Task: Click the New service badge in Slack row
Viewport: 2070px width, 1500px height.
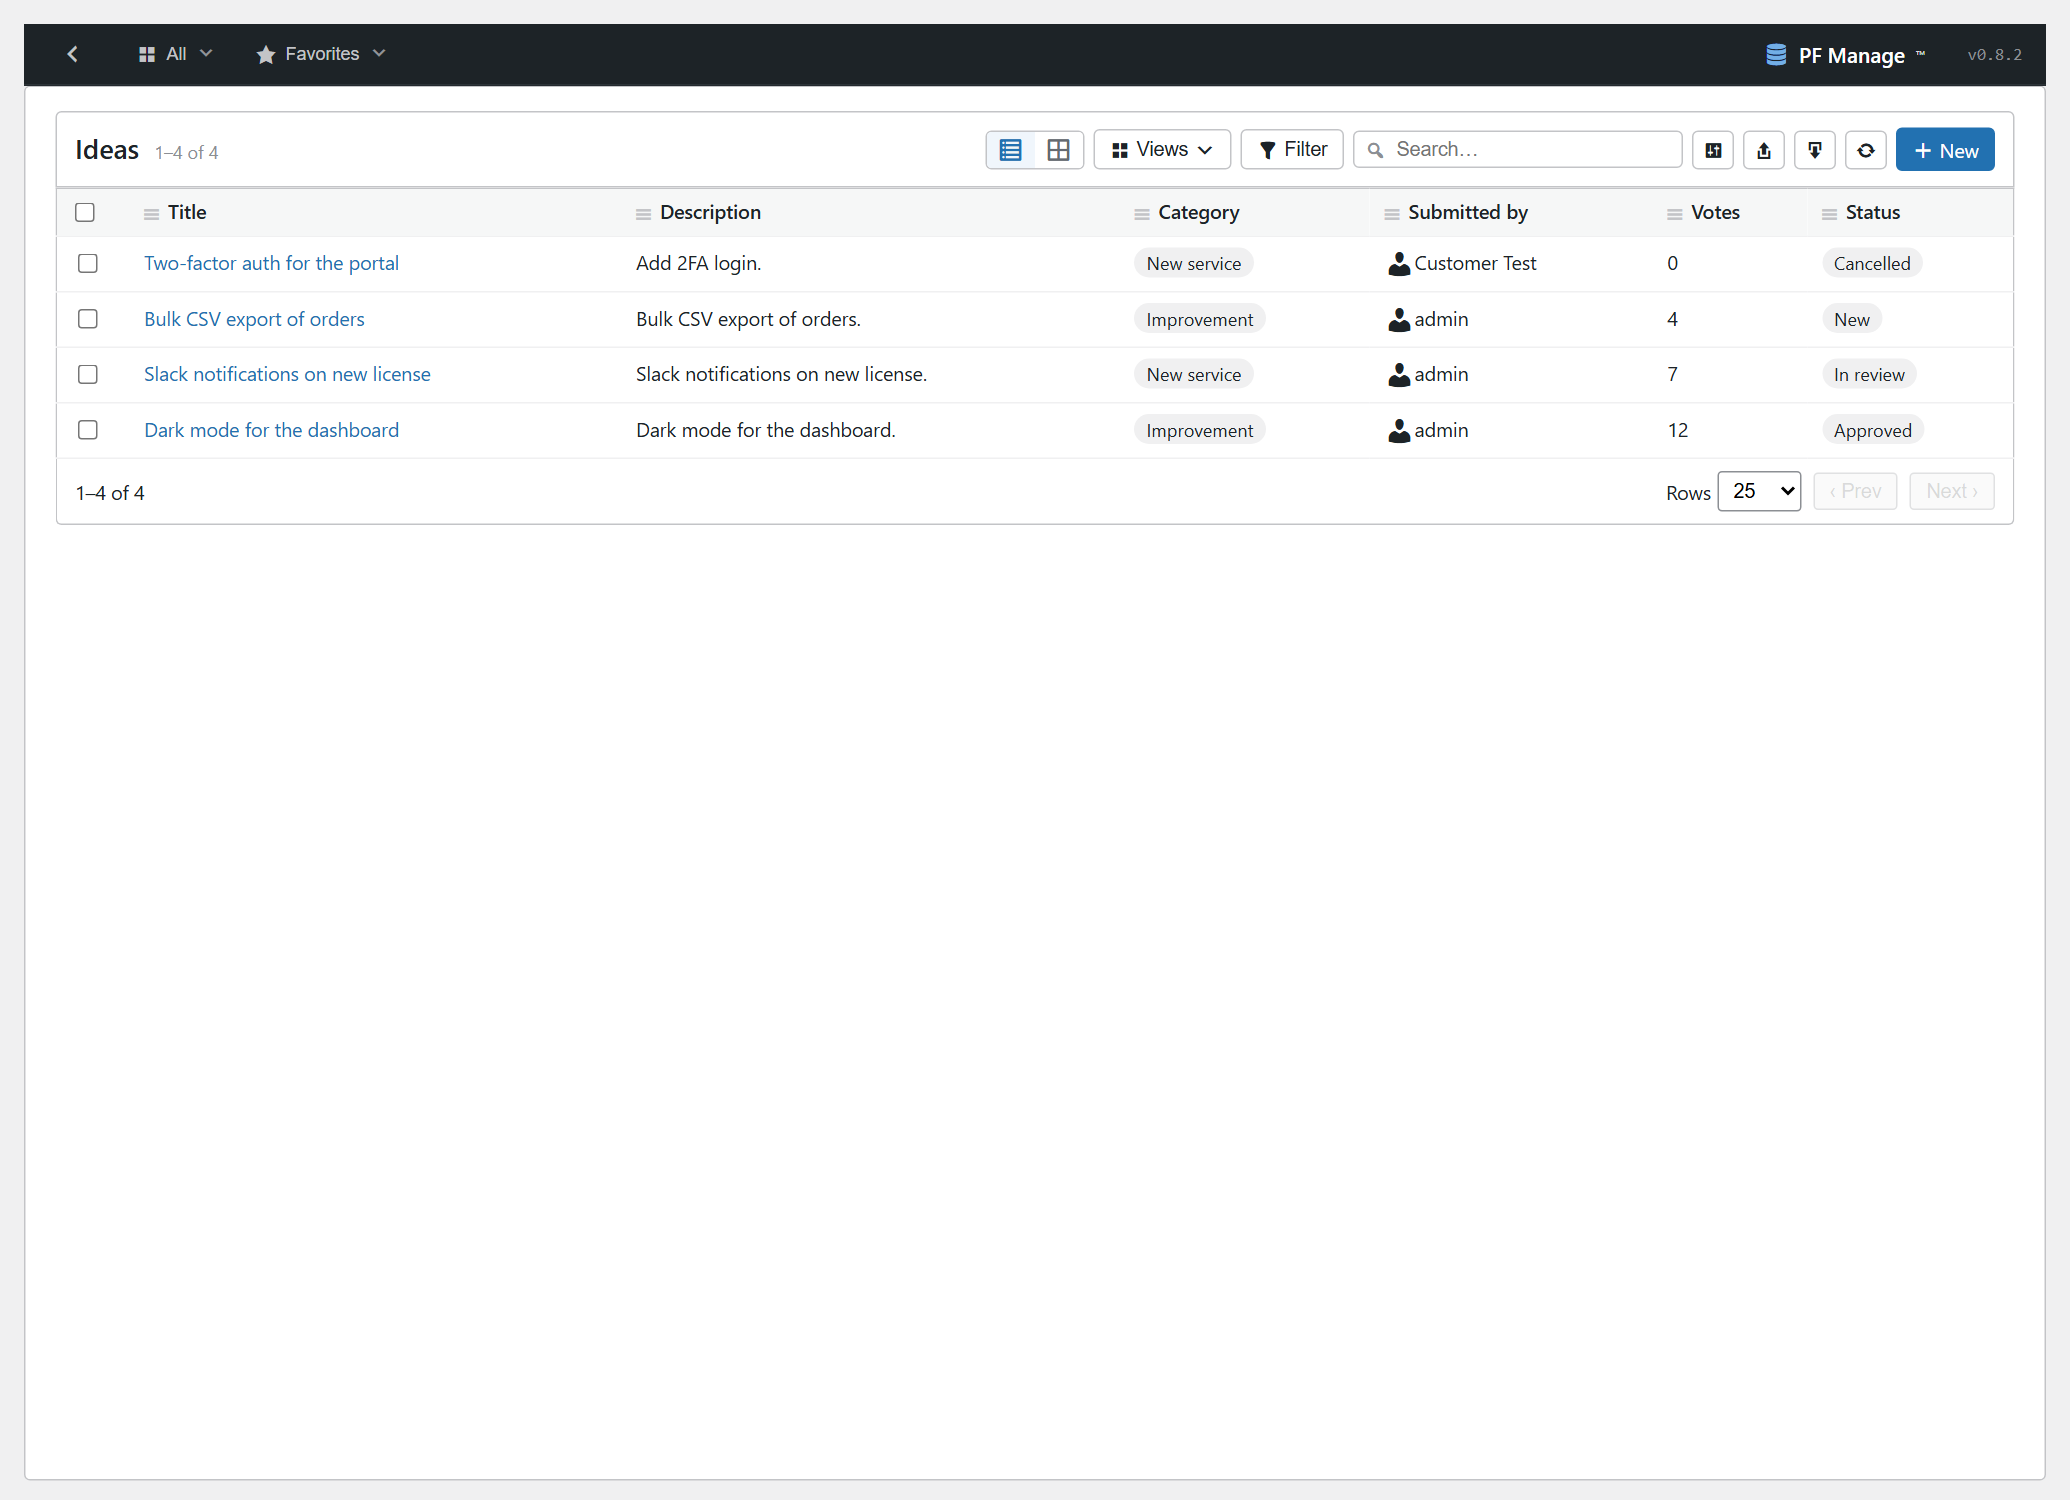Action: coord(1193,375)
